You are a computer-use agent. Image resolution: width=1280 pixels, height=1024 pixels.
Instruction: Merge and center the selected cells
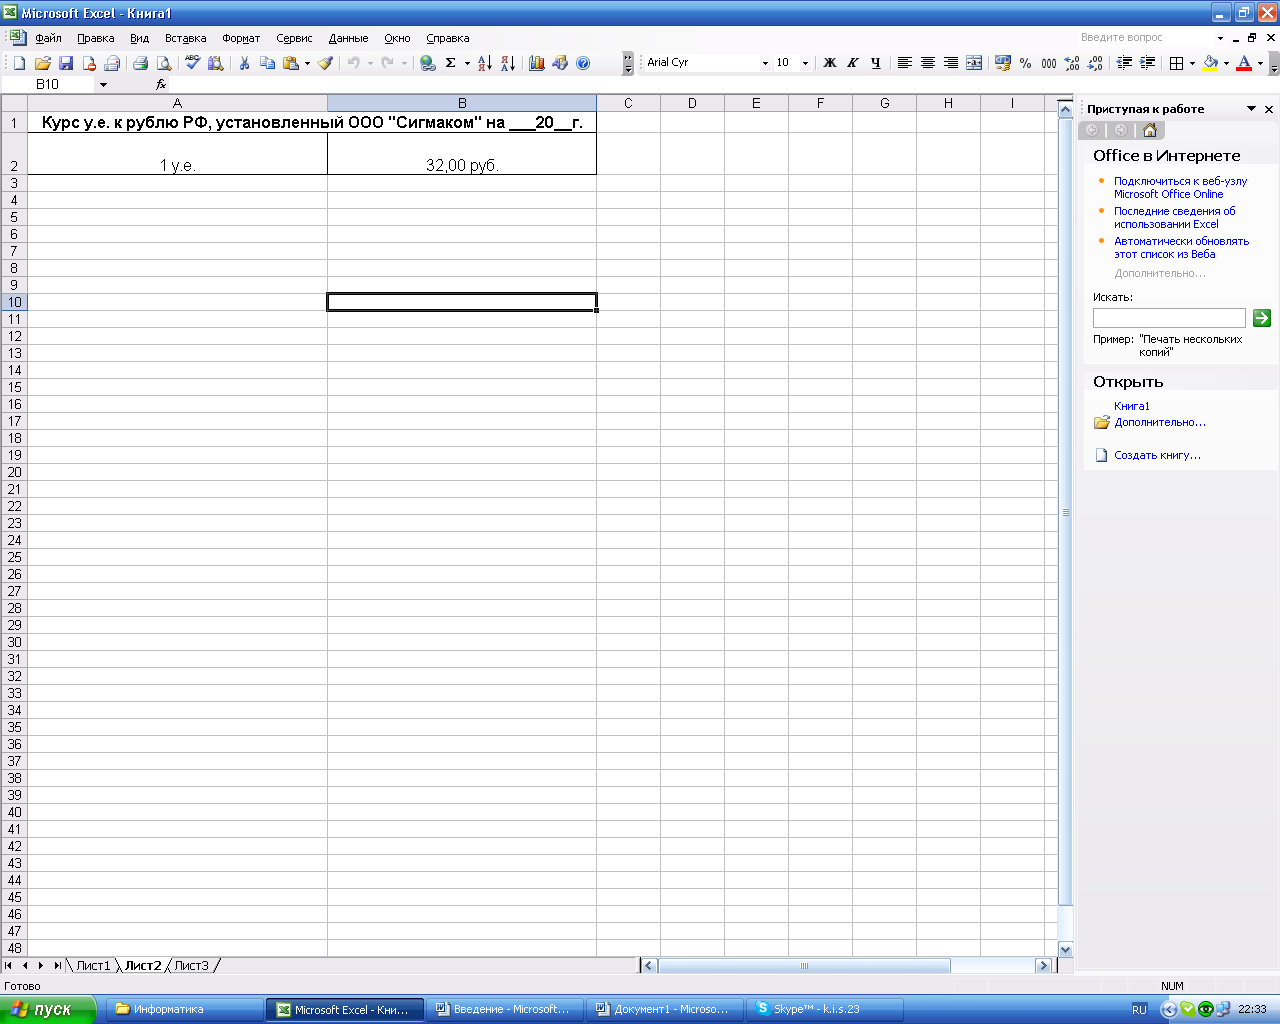[x=974, y=63]
